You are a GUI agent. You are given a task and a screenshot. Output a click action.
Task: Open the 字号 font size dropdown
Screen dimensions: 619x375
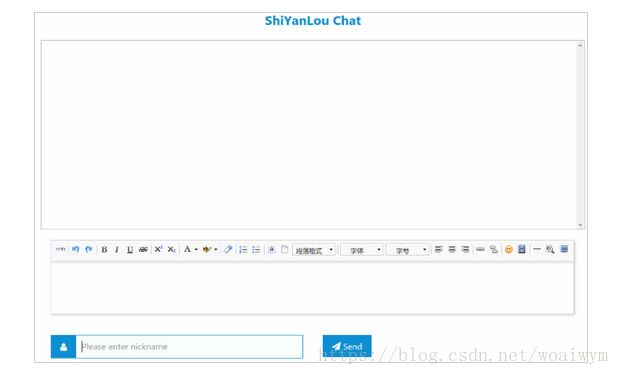407,250
